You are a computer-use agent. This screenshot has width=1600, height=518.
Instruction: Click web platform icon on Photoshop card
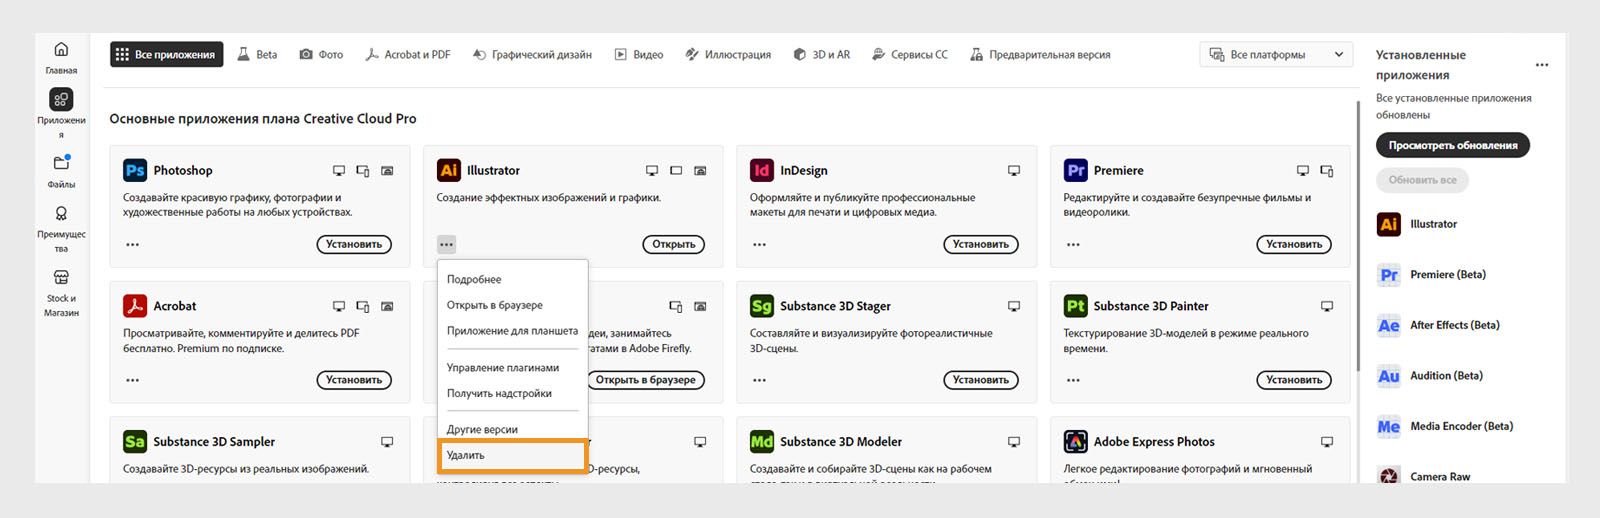pyautogui.click(x=387, y=171)
